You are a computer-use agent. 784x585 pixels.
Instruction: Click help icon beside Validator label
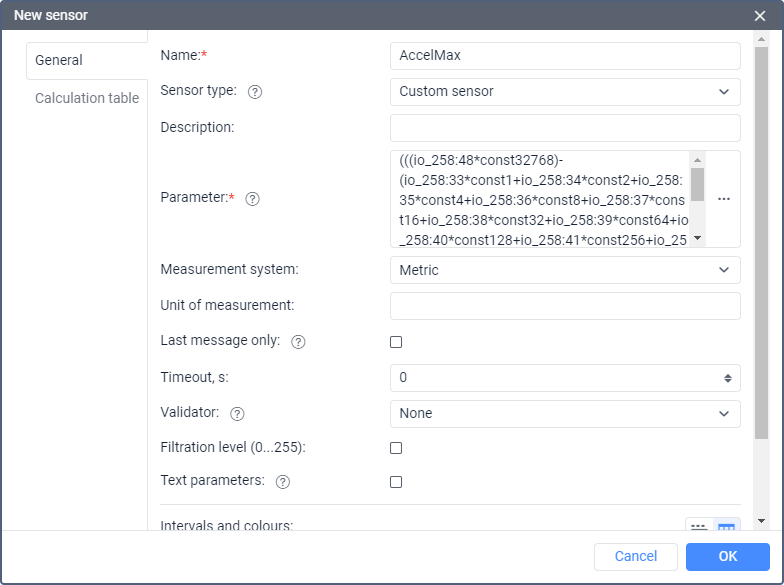pos(237,413)
